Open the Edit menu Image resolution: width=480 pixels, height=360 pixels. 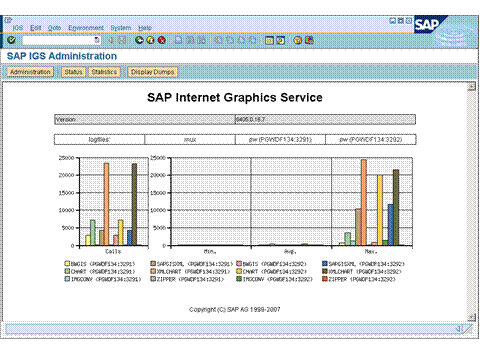pyautogui.click(x=36, y=28)
